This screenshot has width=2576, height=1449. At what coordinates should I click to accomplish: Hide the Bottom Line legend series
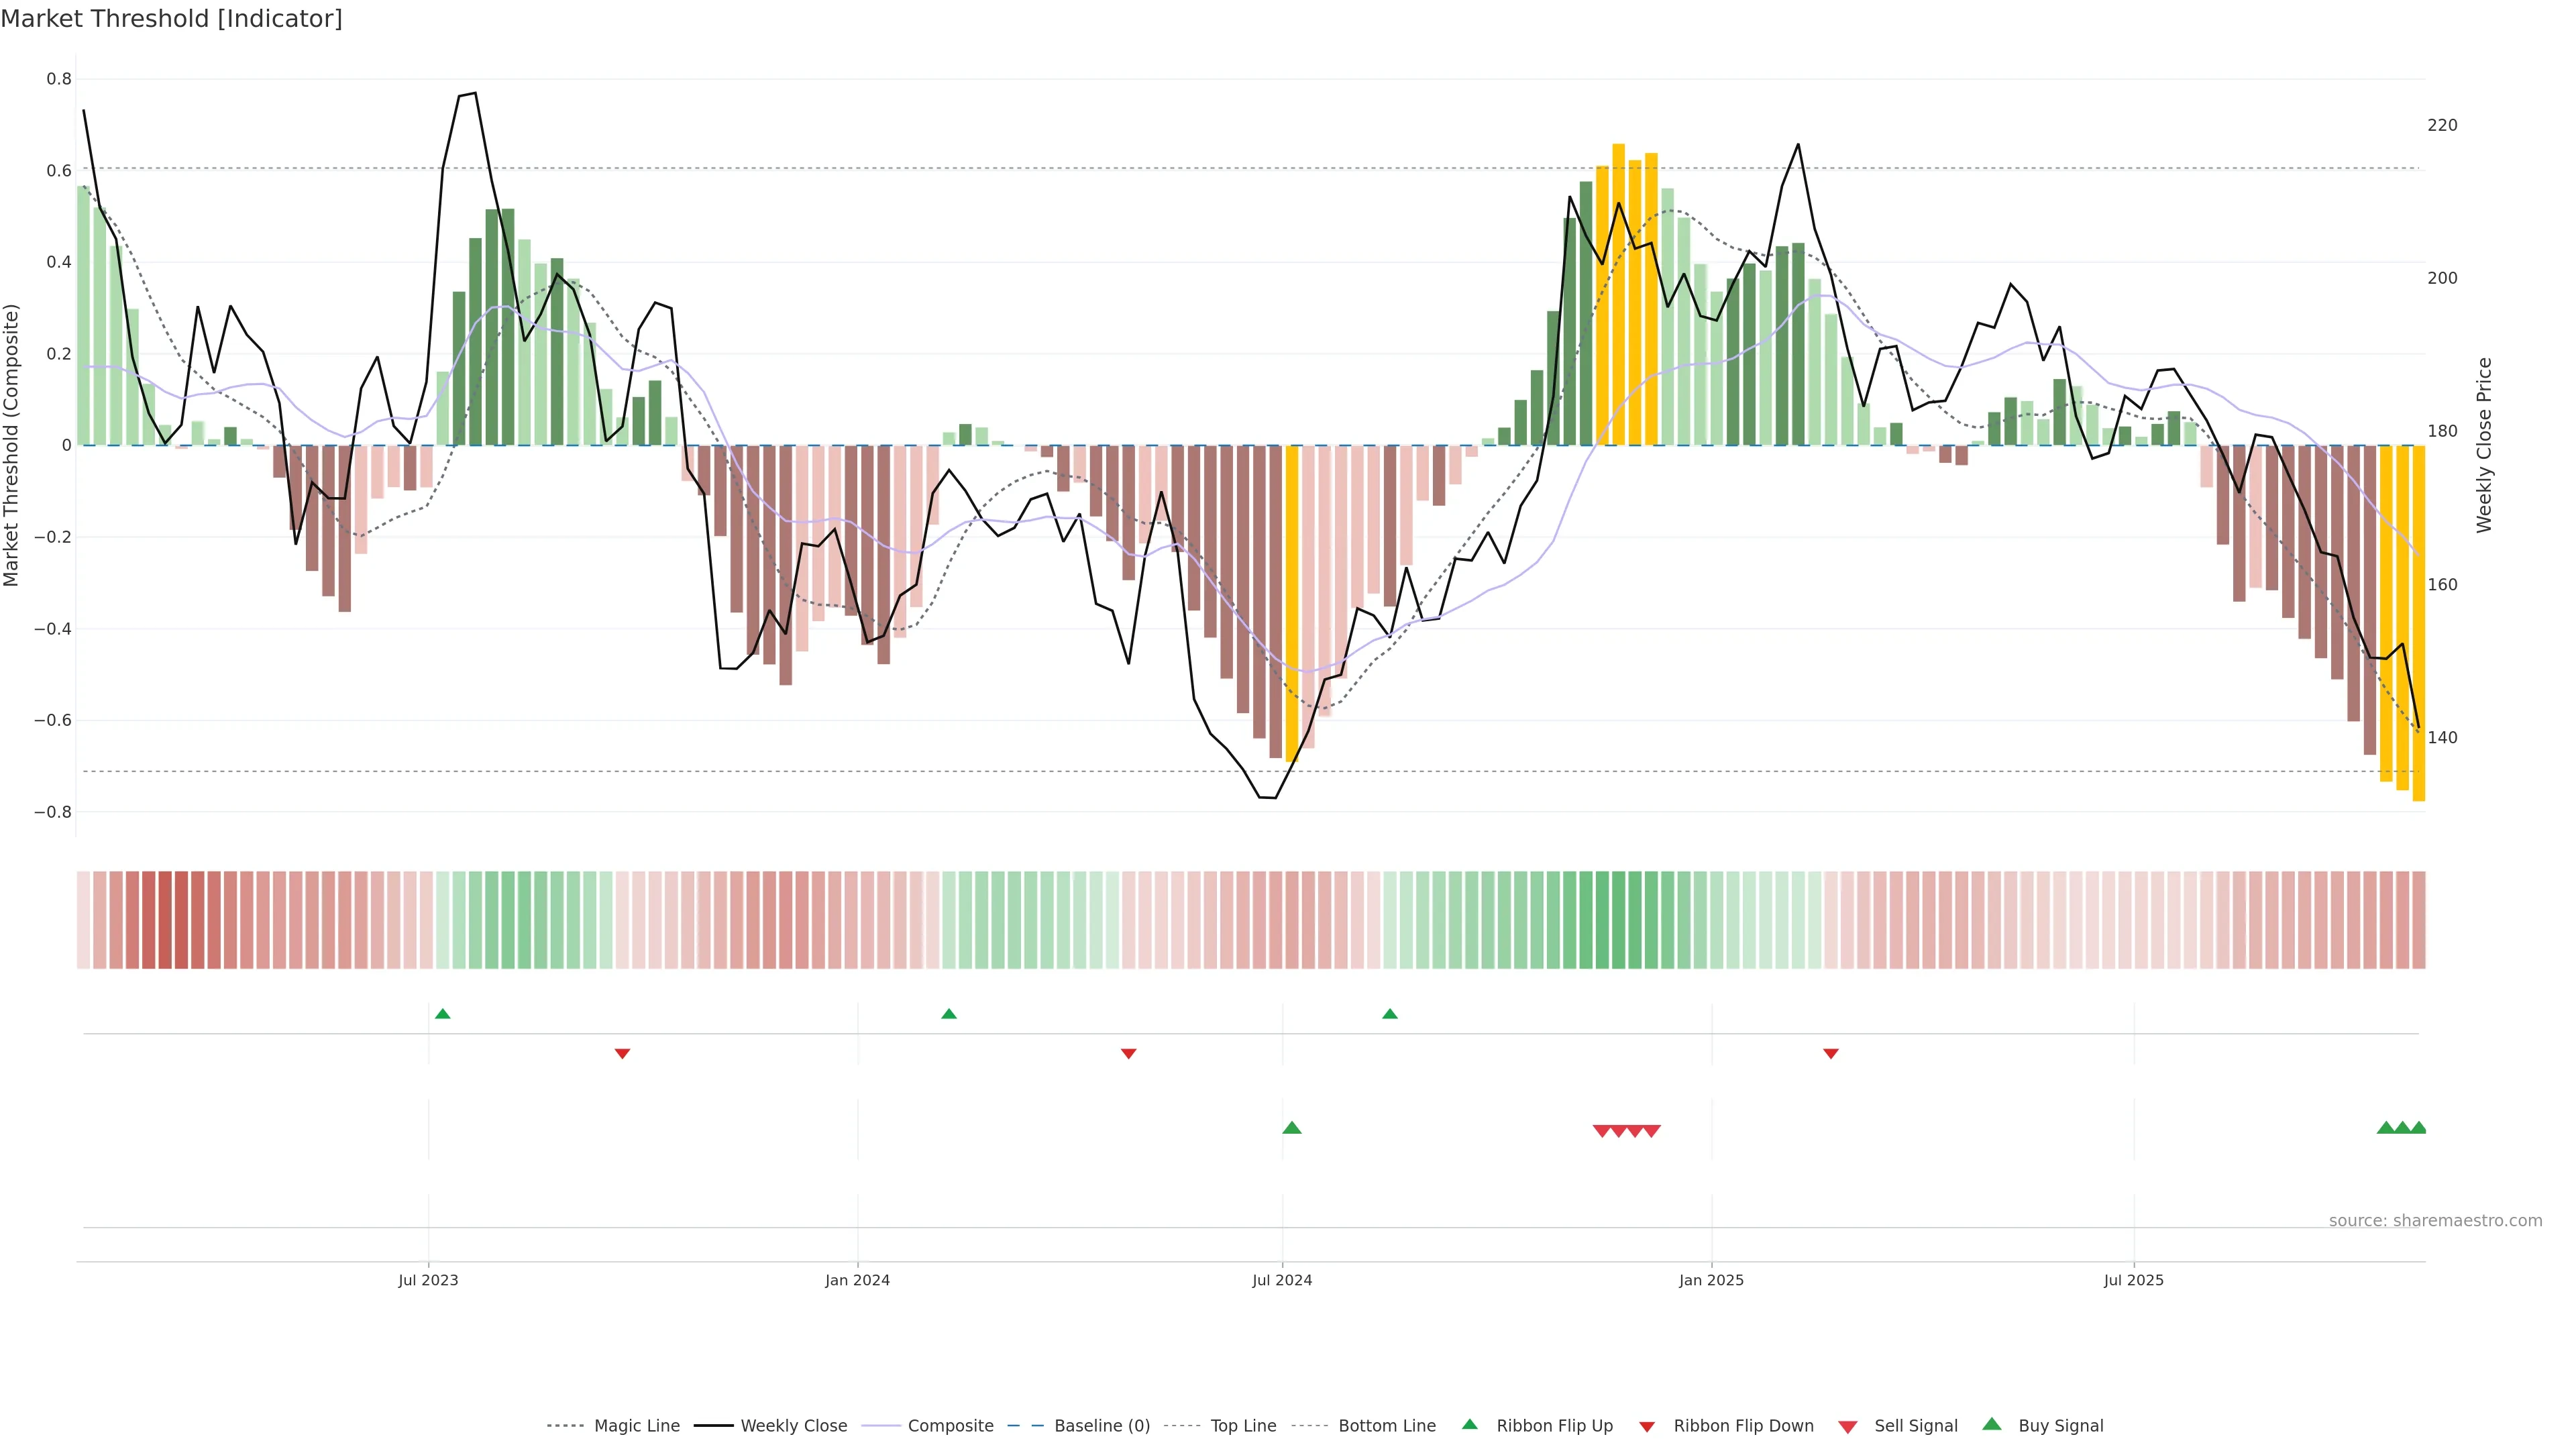click(x=1386, y=1426)
